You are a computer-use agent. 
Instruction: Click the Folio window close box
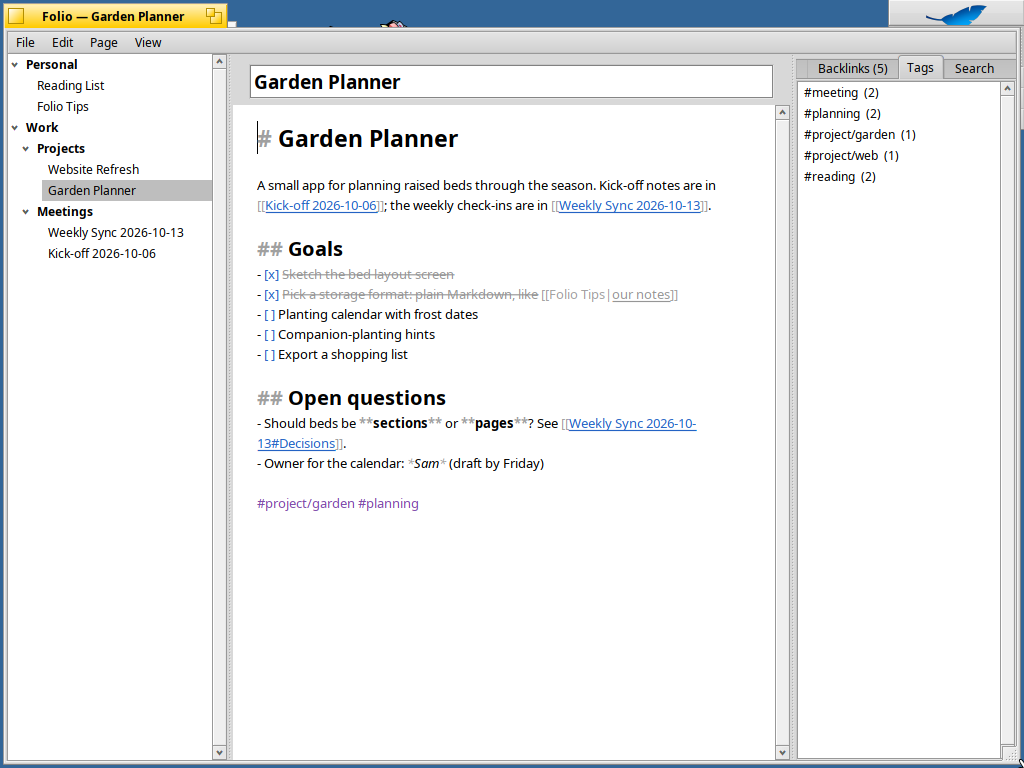click(x=16, y=16)
